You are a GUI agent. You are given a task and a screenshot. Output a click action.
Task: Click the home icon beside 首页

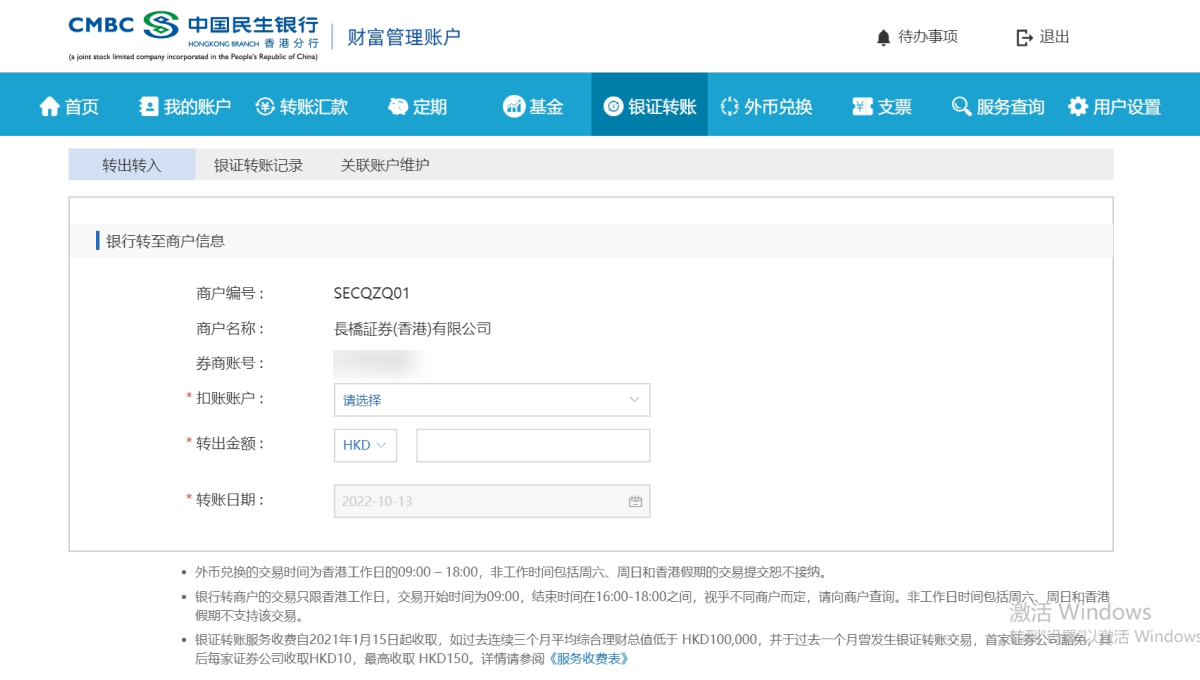pyautogui.click(x=50, y=106)
